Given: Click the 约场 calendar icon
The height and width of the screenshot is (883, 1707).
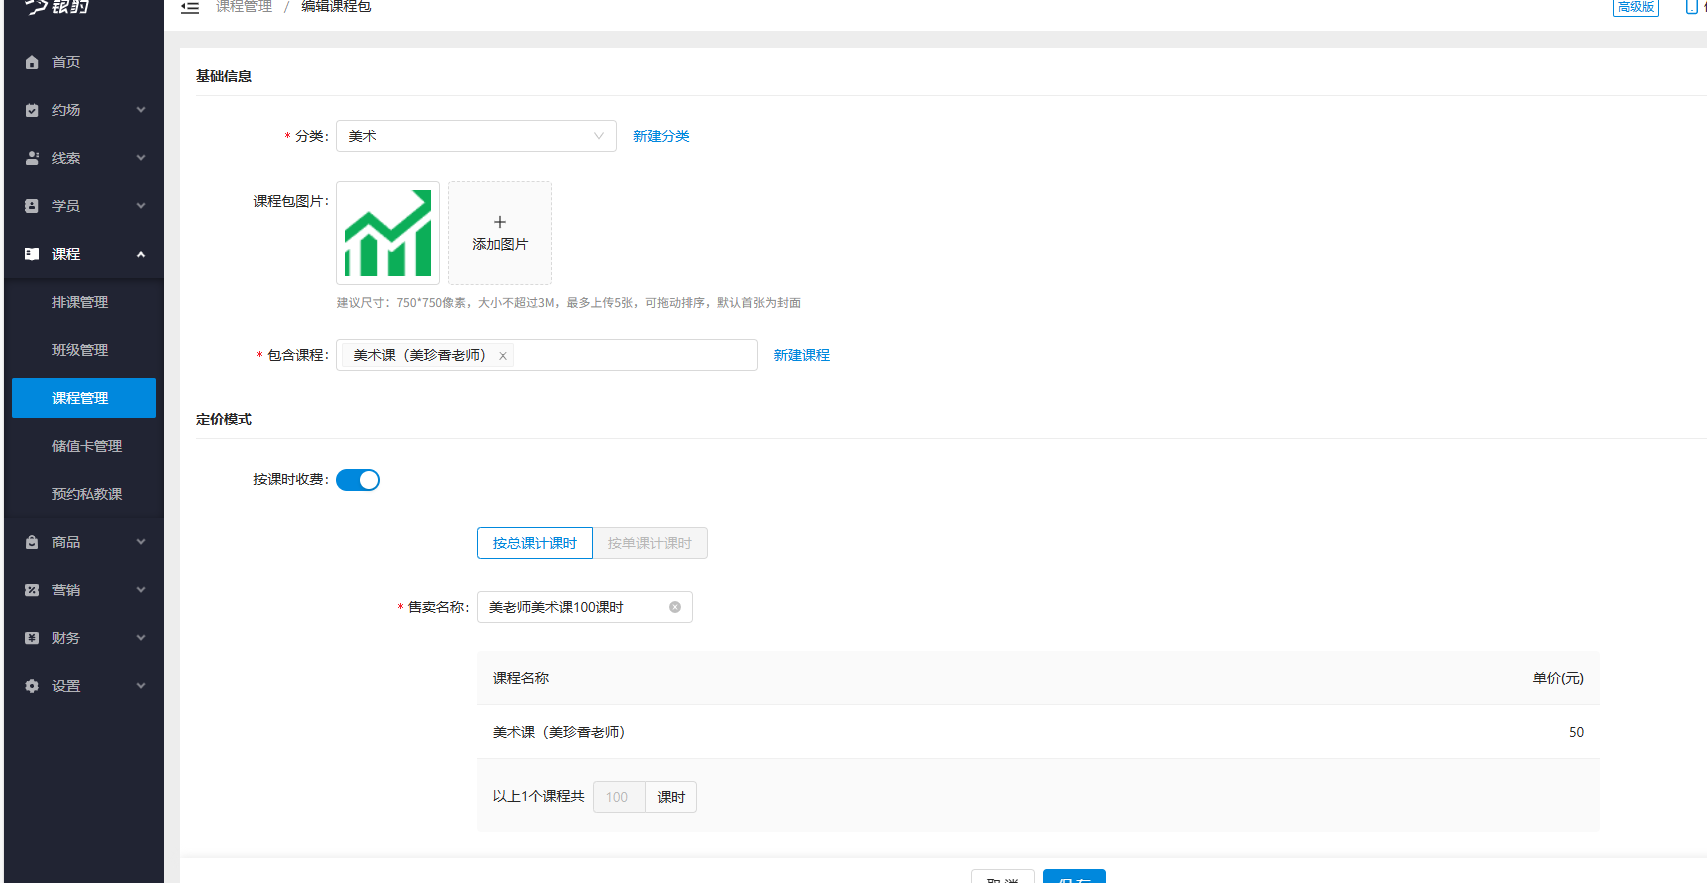Looking at the screenshot, I should click(32, 110).
